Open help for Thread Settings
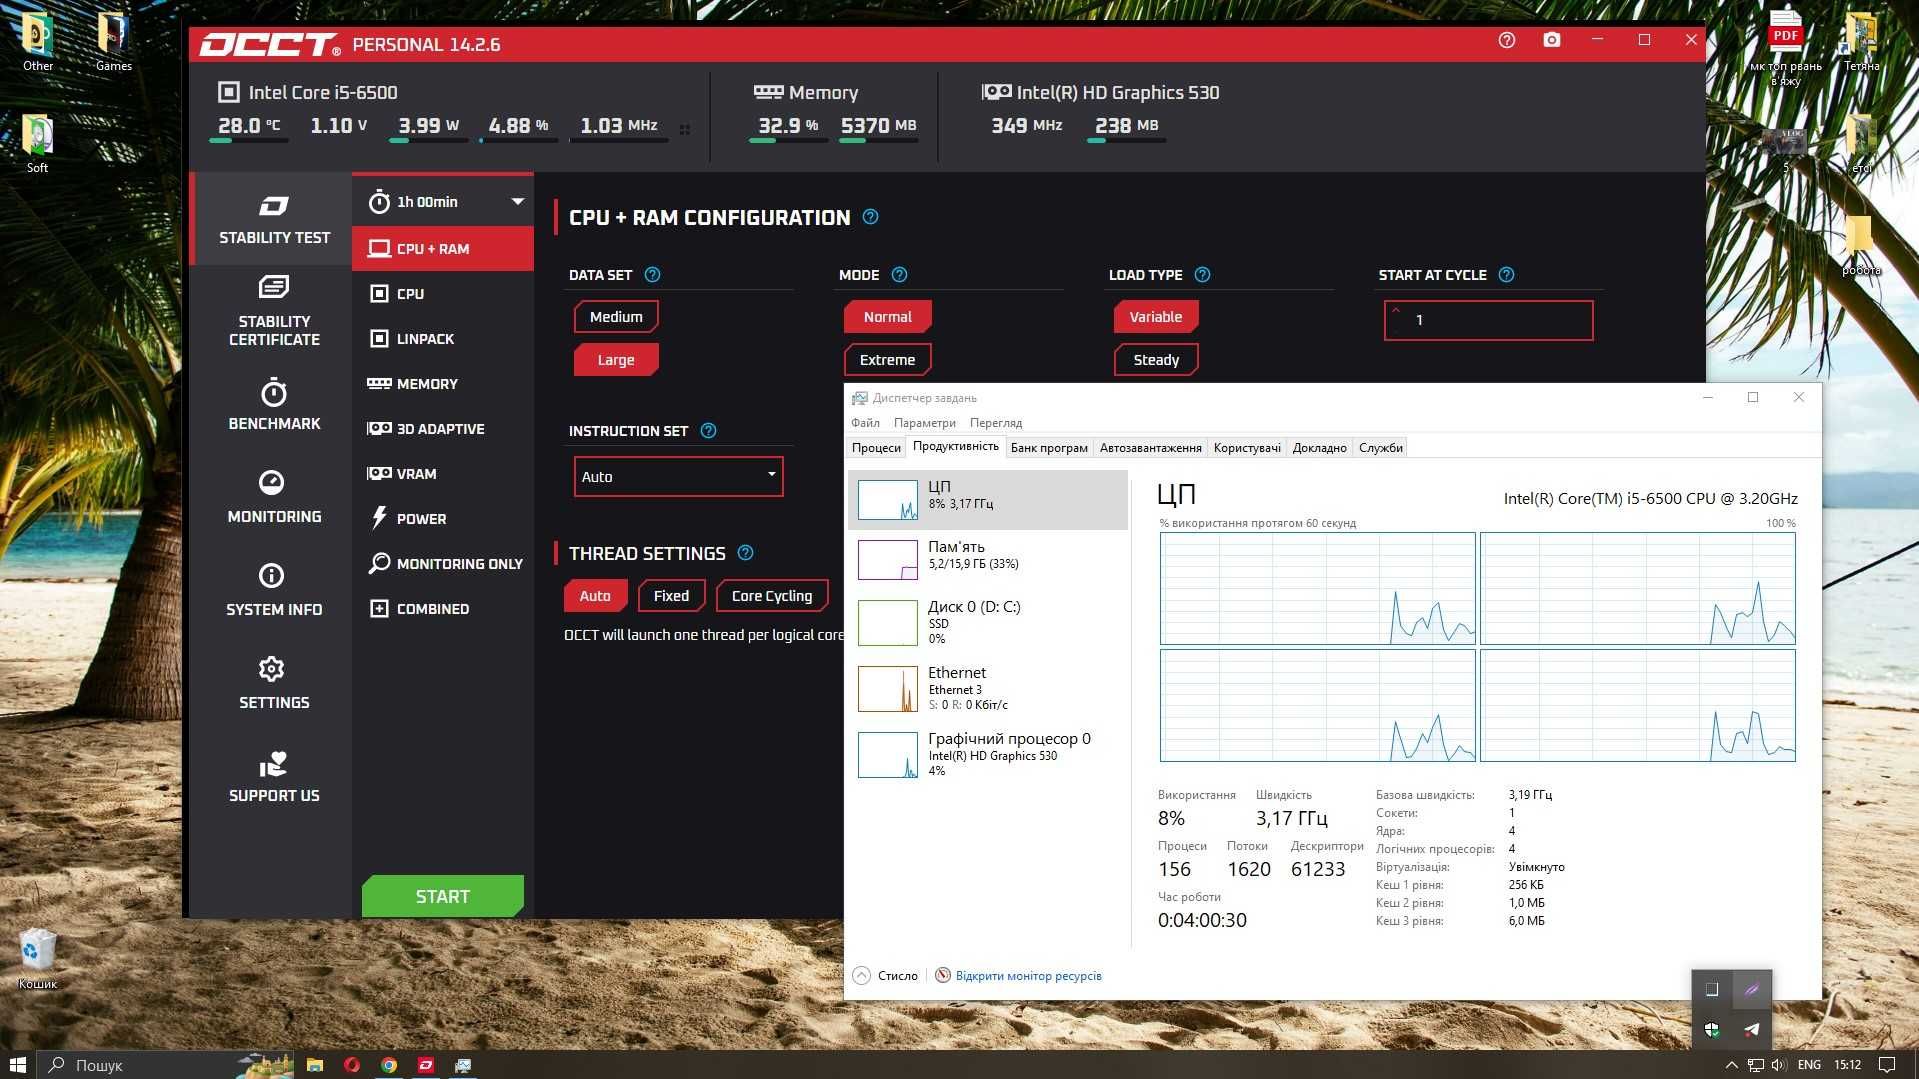This screenshot has height=1079, width=1919. pos(745,553)
